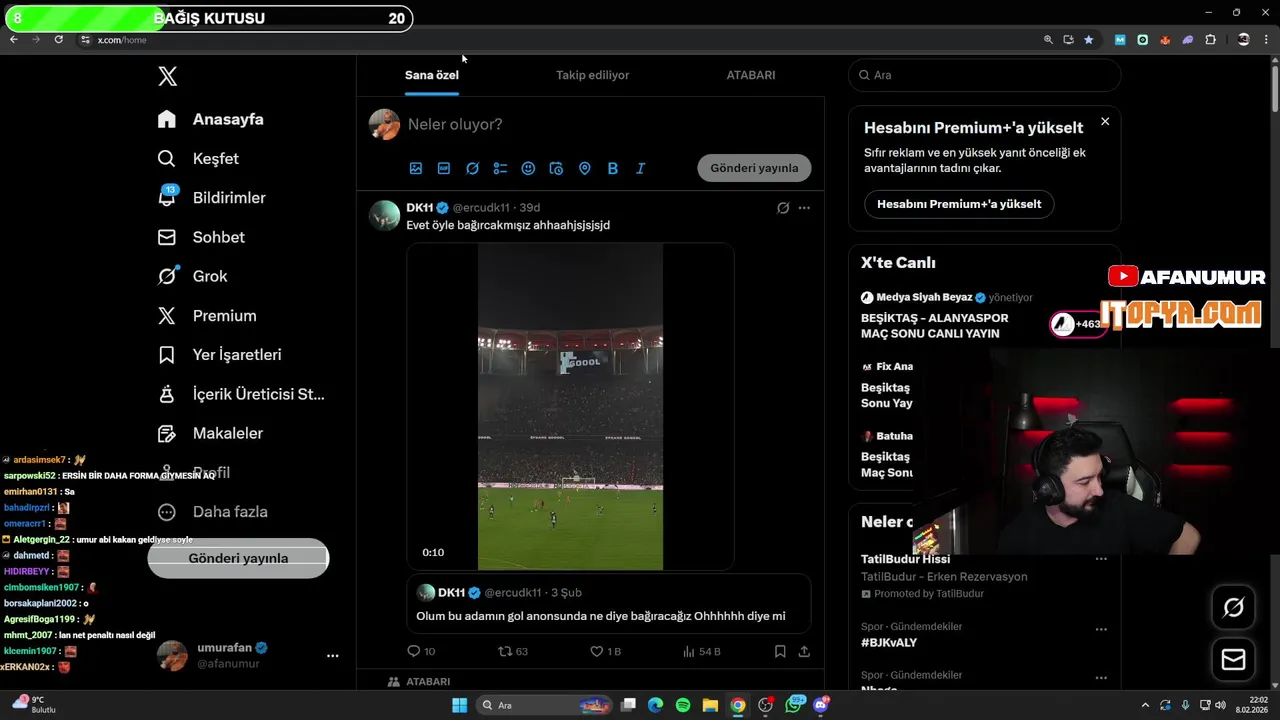Click the Grok icon on DK11's post
The image size is (1280, 720).
pos(783,208)
